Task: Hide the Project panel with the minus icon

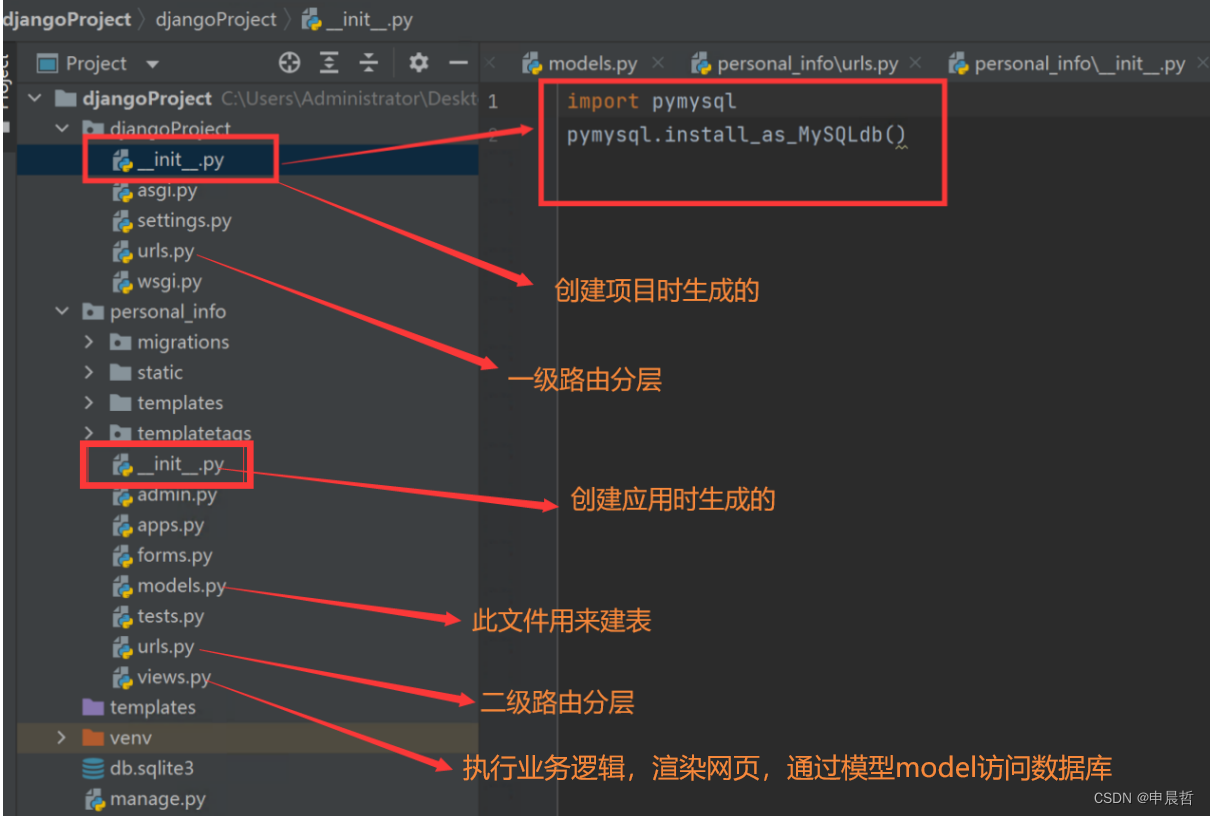Action: [x=458, y=62]
